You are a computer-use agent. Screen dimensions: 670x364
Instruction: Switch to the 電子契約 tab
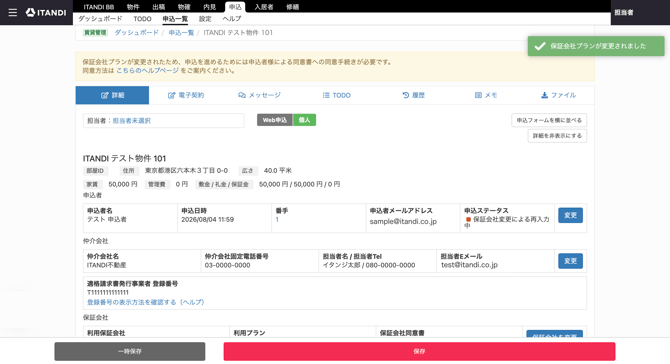[186, 95]
